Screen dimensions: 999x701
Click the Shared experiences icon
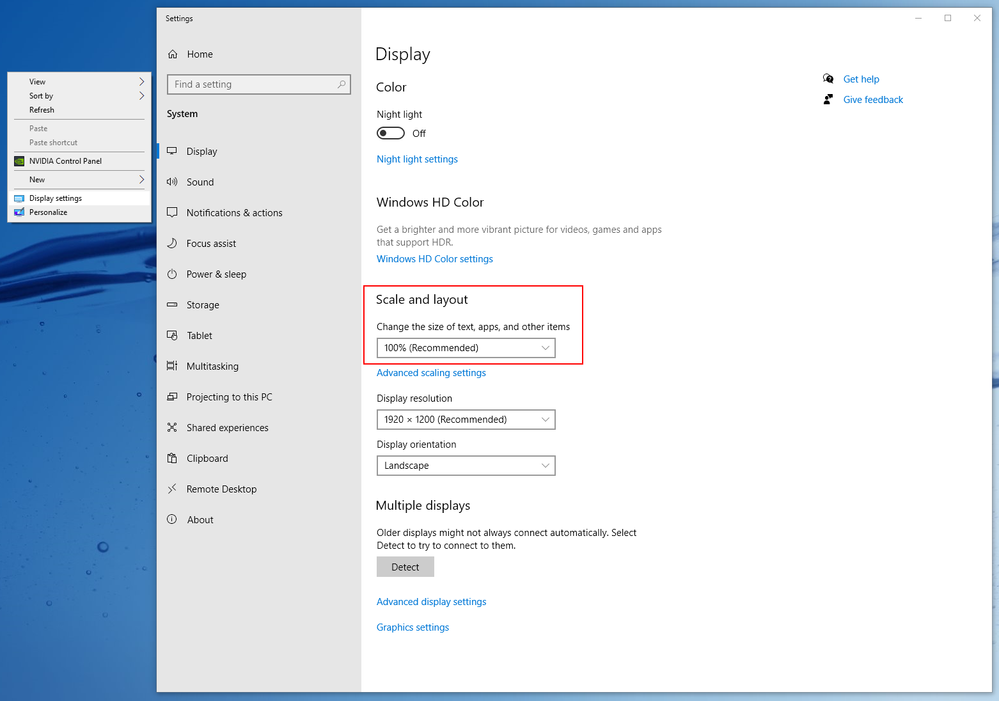pyautogui.click(x=172, y=427)
